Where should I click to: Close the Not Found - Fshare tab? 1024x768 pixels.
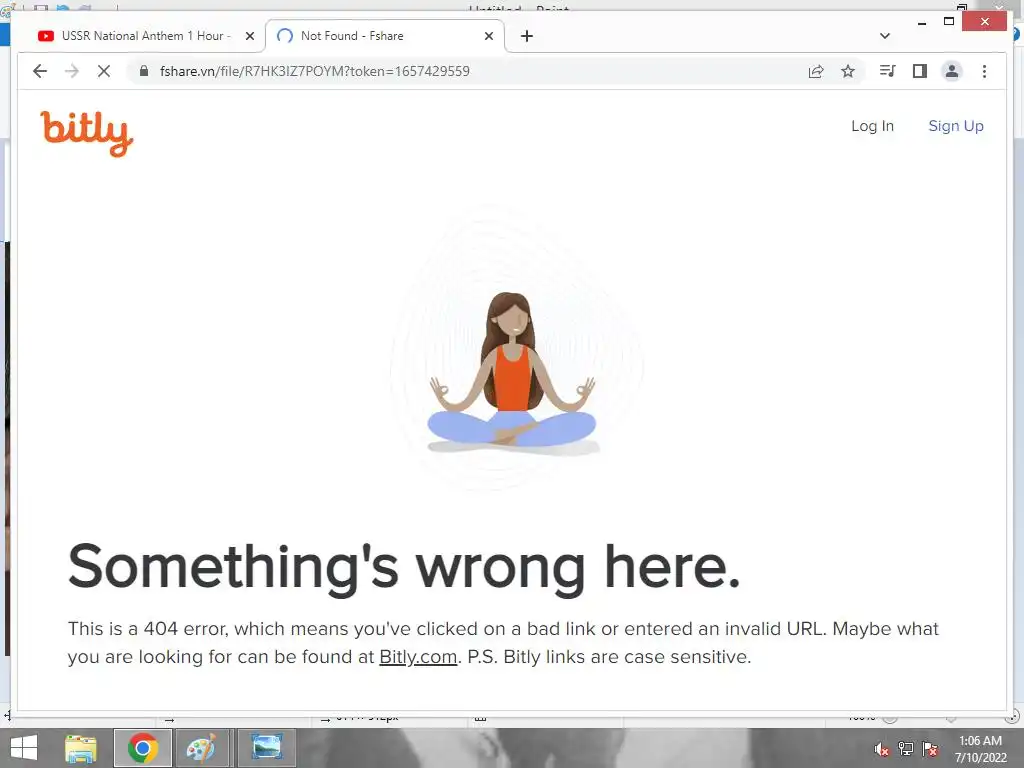488,36
